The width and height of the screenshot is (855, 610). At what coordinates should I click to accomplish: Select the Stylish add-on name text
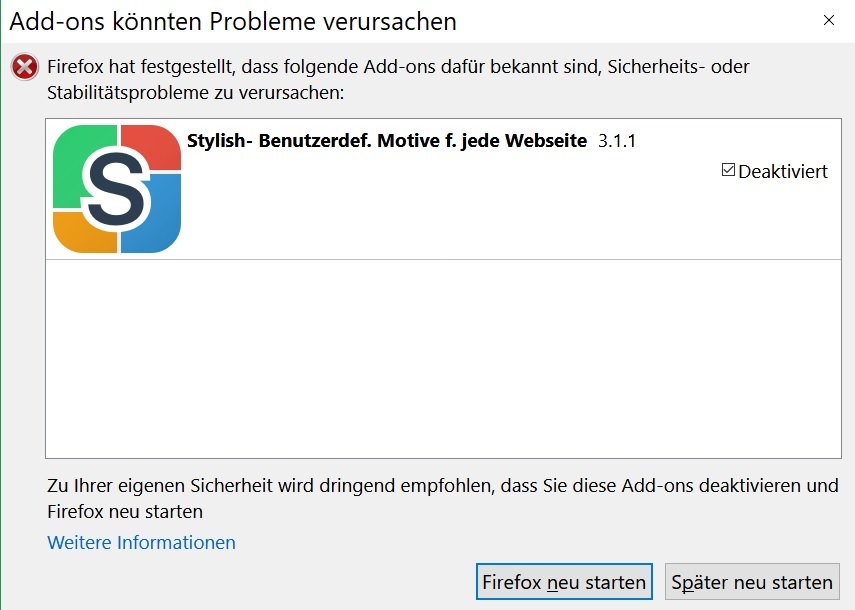[386, 141]
